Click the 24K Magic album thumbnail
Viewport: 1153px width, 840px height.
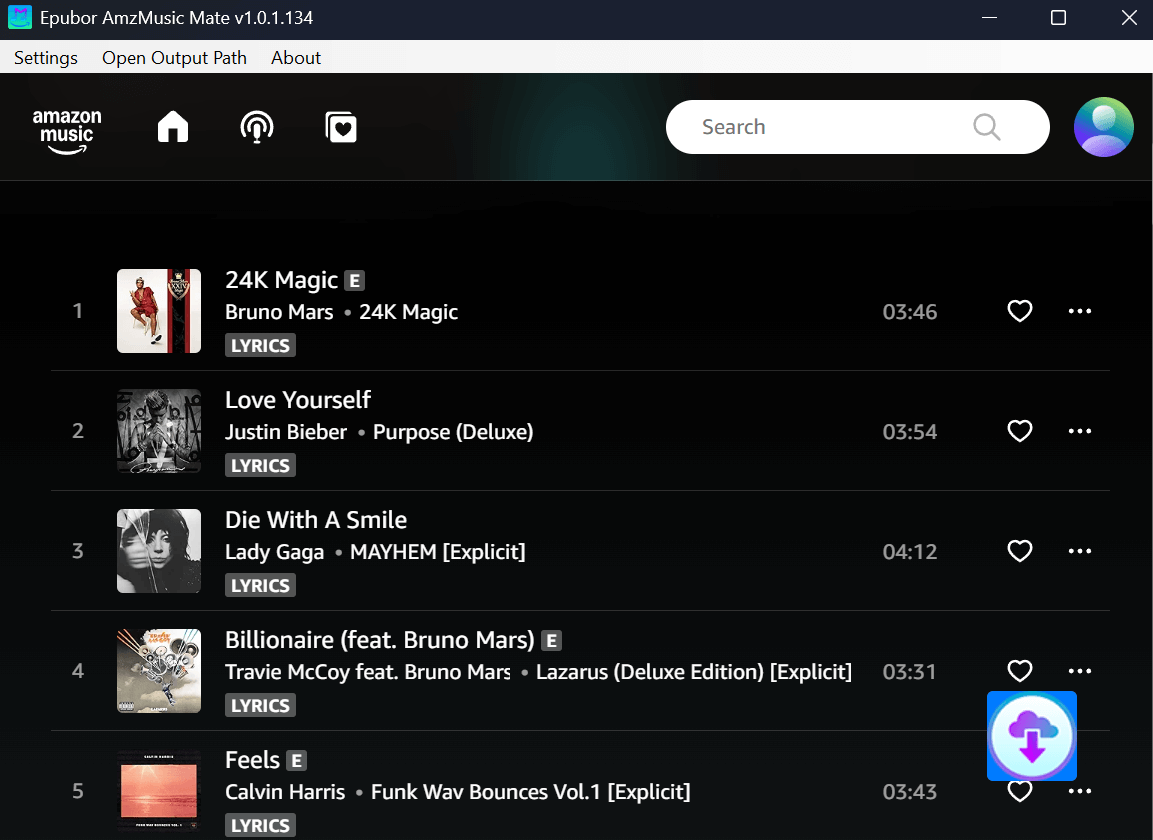(x=158, y=311)
